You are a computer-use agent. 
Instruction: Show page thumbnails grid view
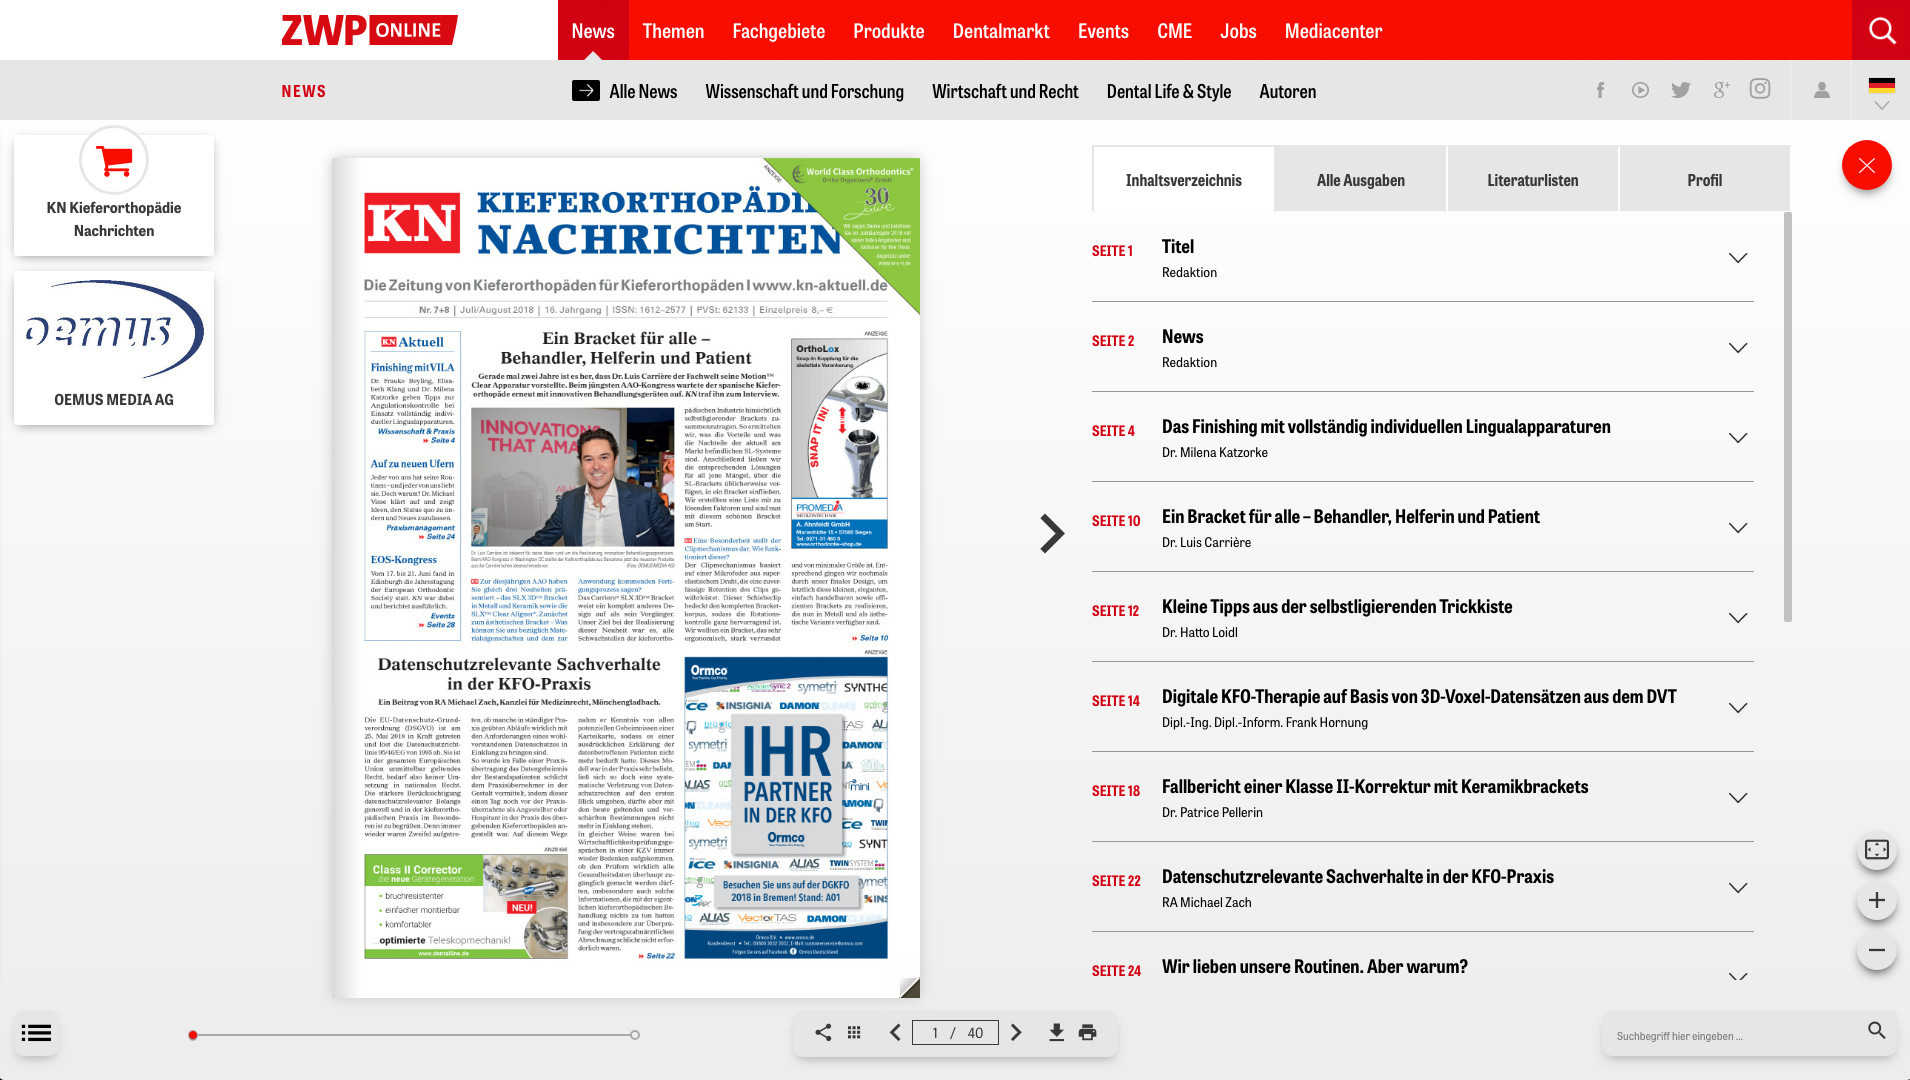(x=854, y=1032)
